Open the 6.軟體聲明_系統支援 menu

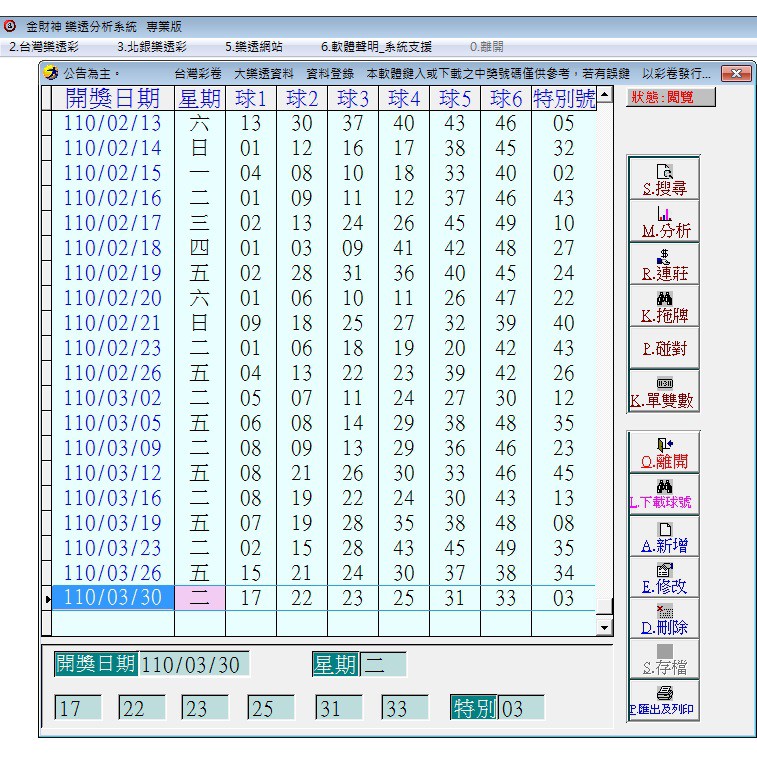point(376,46)
